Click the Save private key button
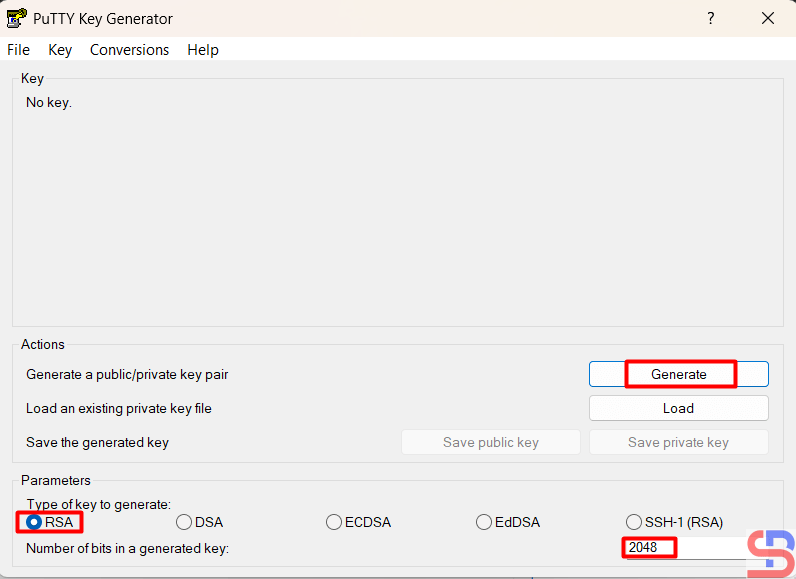Screen dimensions: 796x579 (x=678, y=442)
